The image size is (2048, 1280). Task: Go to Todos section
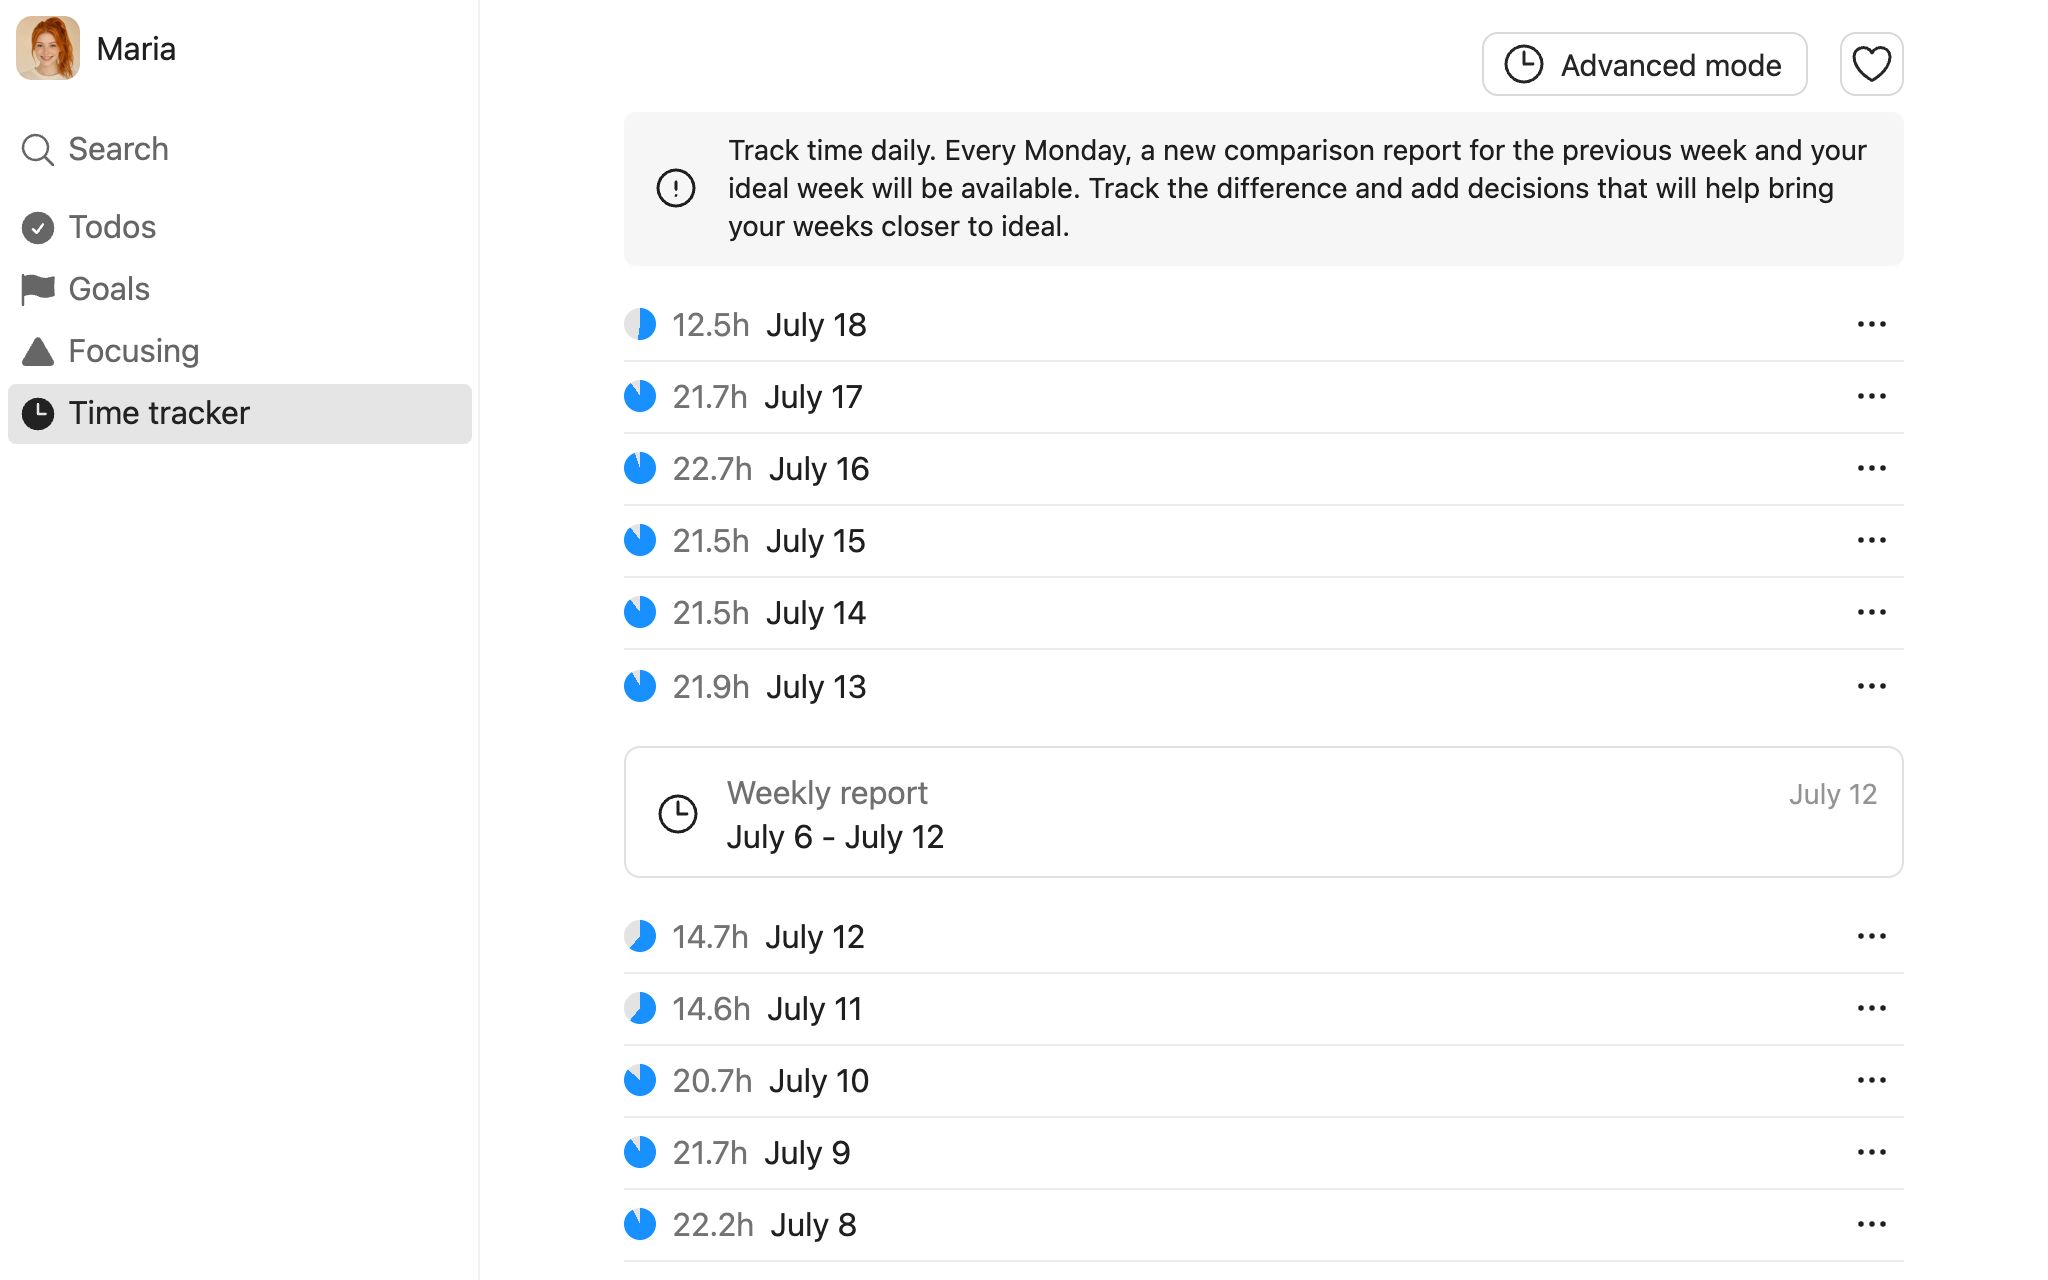point(240,227)
